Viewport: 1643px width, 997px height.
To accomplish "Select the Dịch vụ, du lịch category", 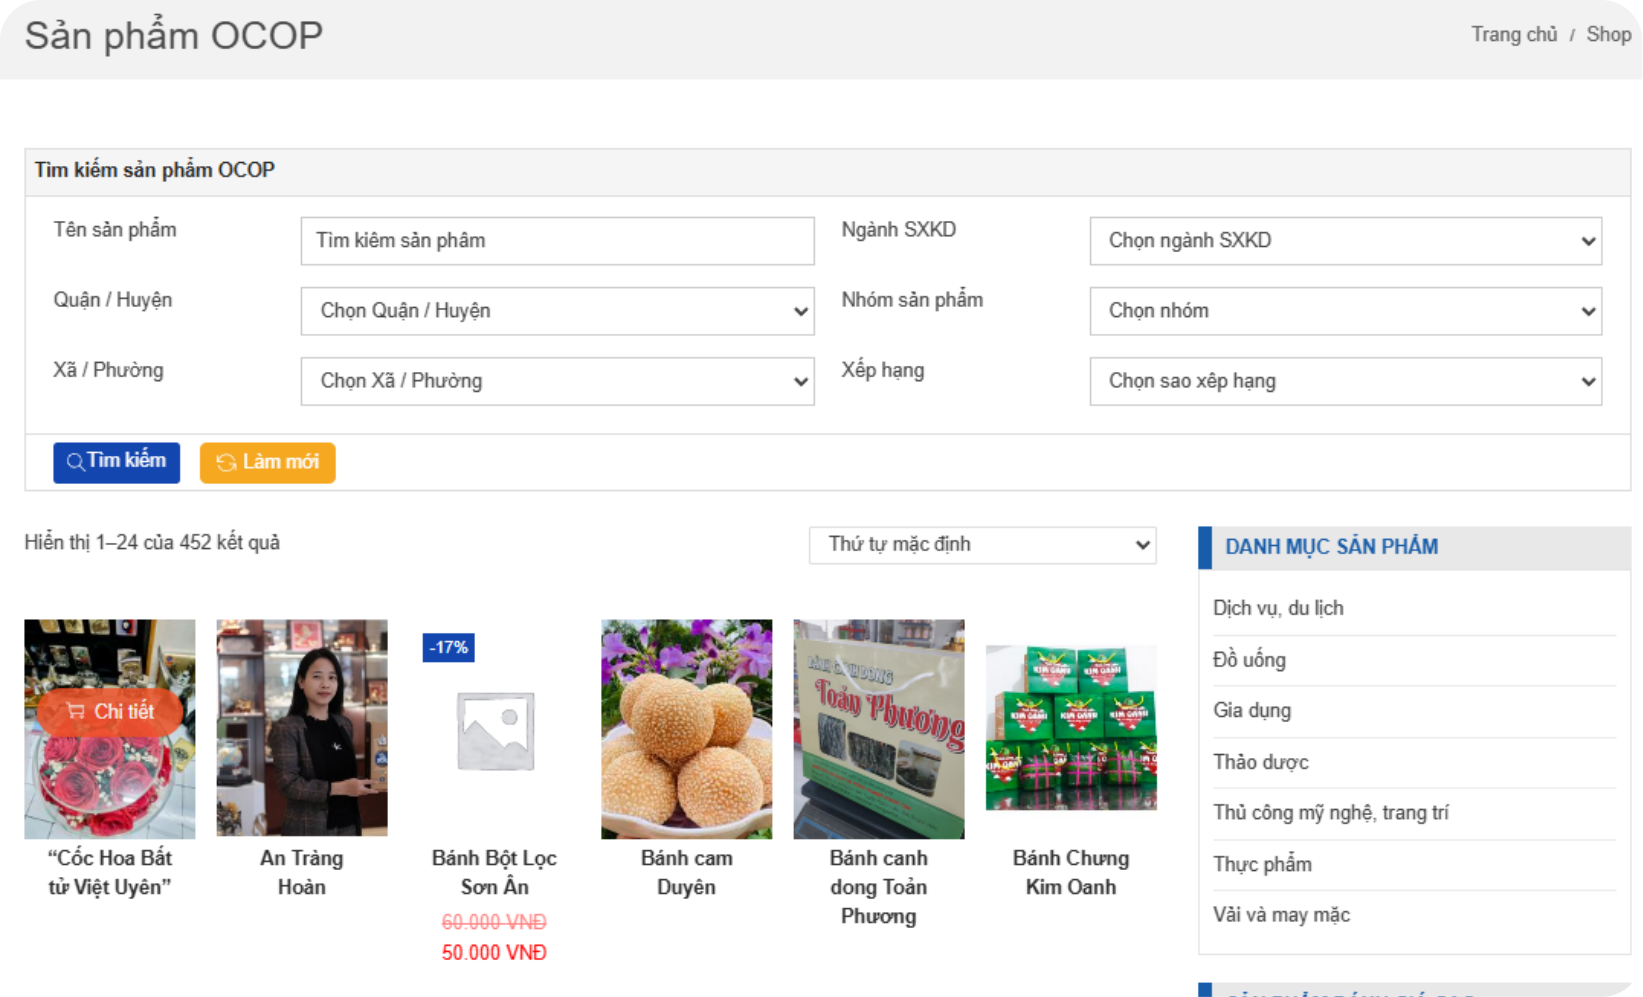I will [x=1278, y=608].
